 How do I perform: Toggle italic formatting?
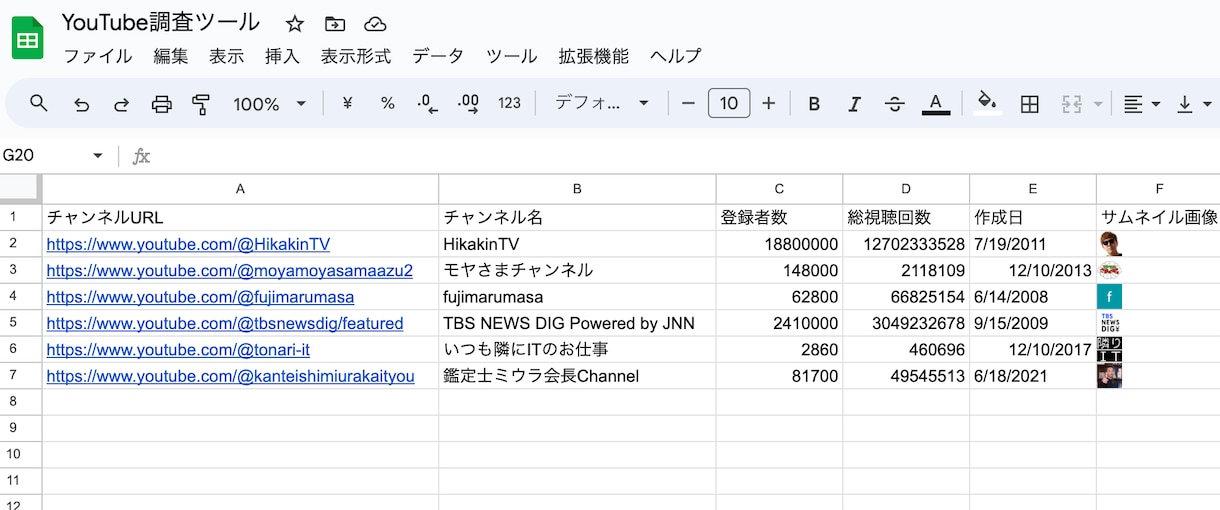854,104
